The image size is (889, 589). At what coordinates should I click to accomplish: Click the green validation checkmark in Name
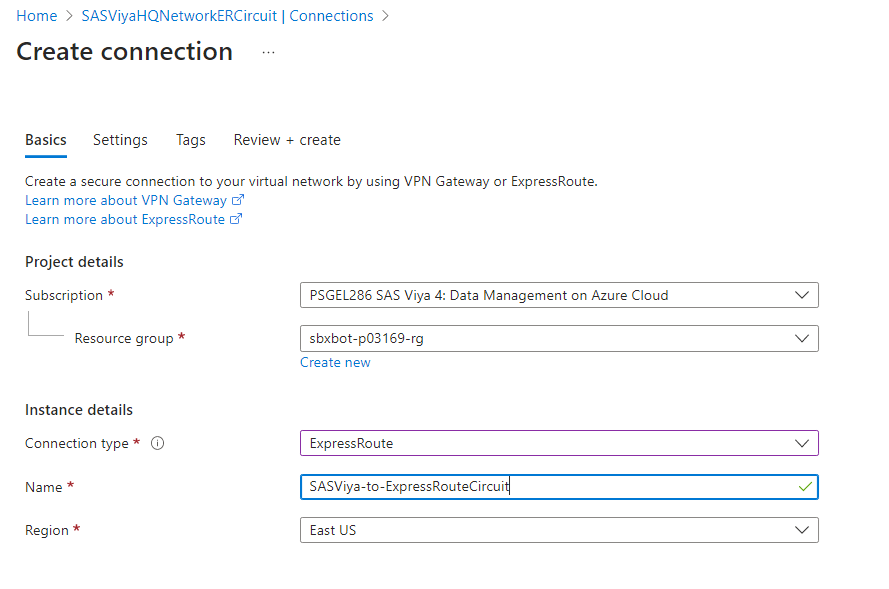(805, 487)
